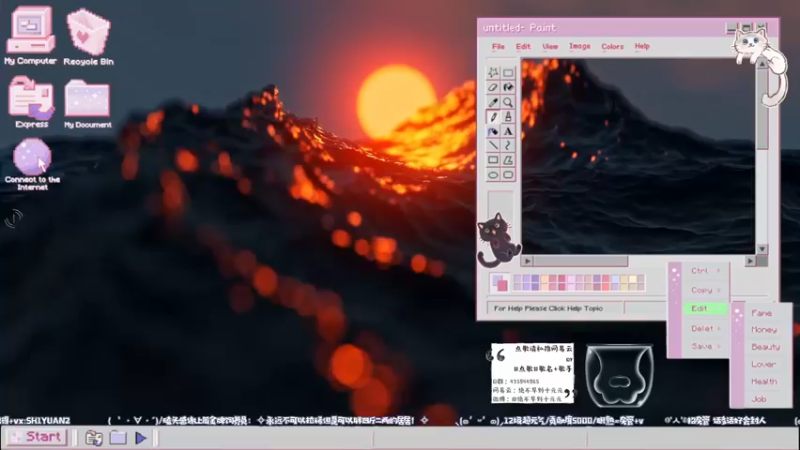The height and width of the screenshot is (450, 800).
Task: Open the Edit menu in Paint menu bar
Action: pyautogui.click(x=523, y=46)
